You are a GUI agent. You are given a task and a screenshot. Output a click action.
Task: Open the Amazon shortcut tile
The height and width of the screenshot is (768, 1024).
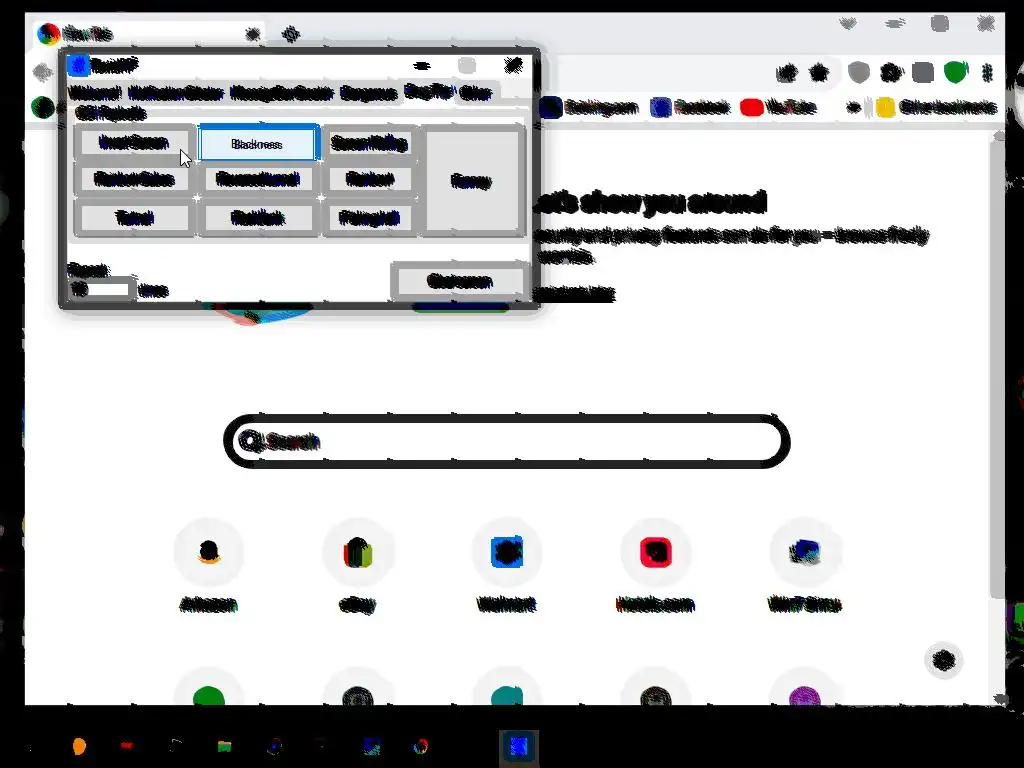pos(208,567)
